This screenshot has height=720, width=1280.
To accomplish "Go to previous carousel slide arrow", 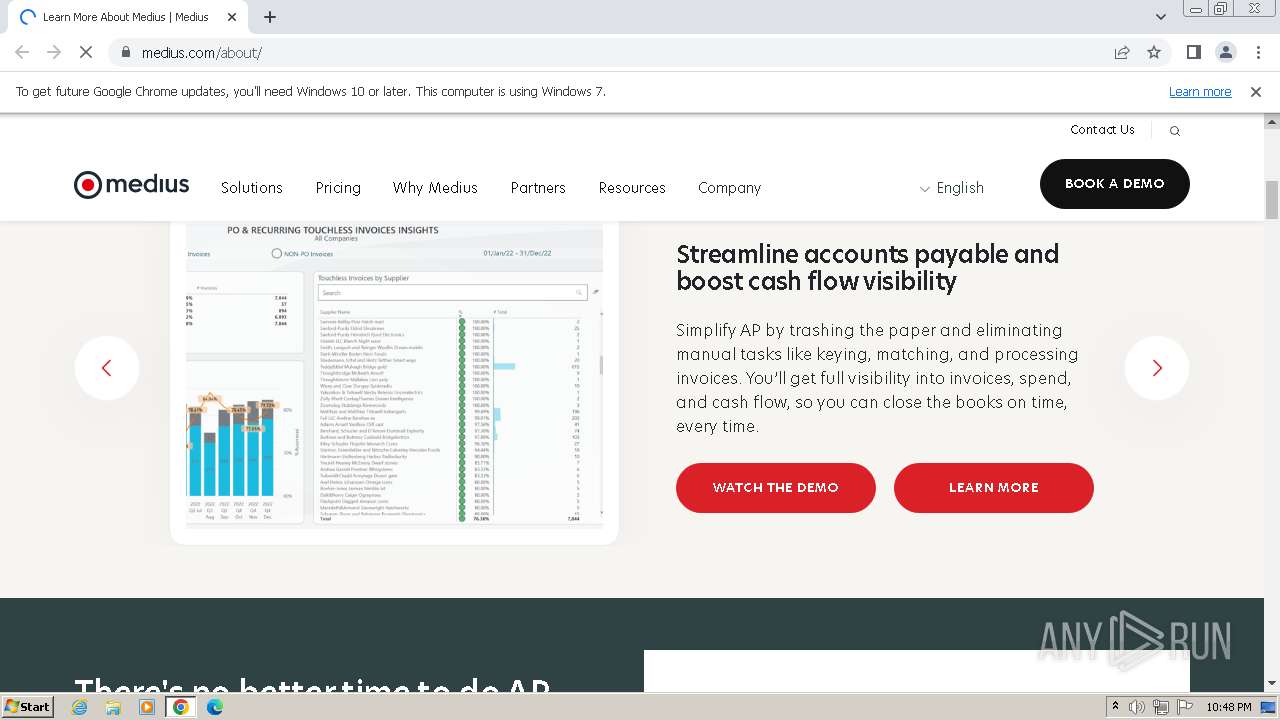I will pos(107,368).
